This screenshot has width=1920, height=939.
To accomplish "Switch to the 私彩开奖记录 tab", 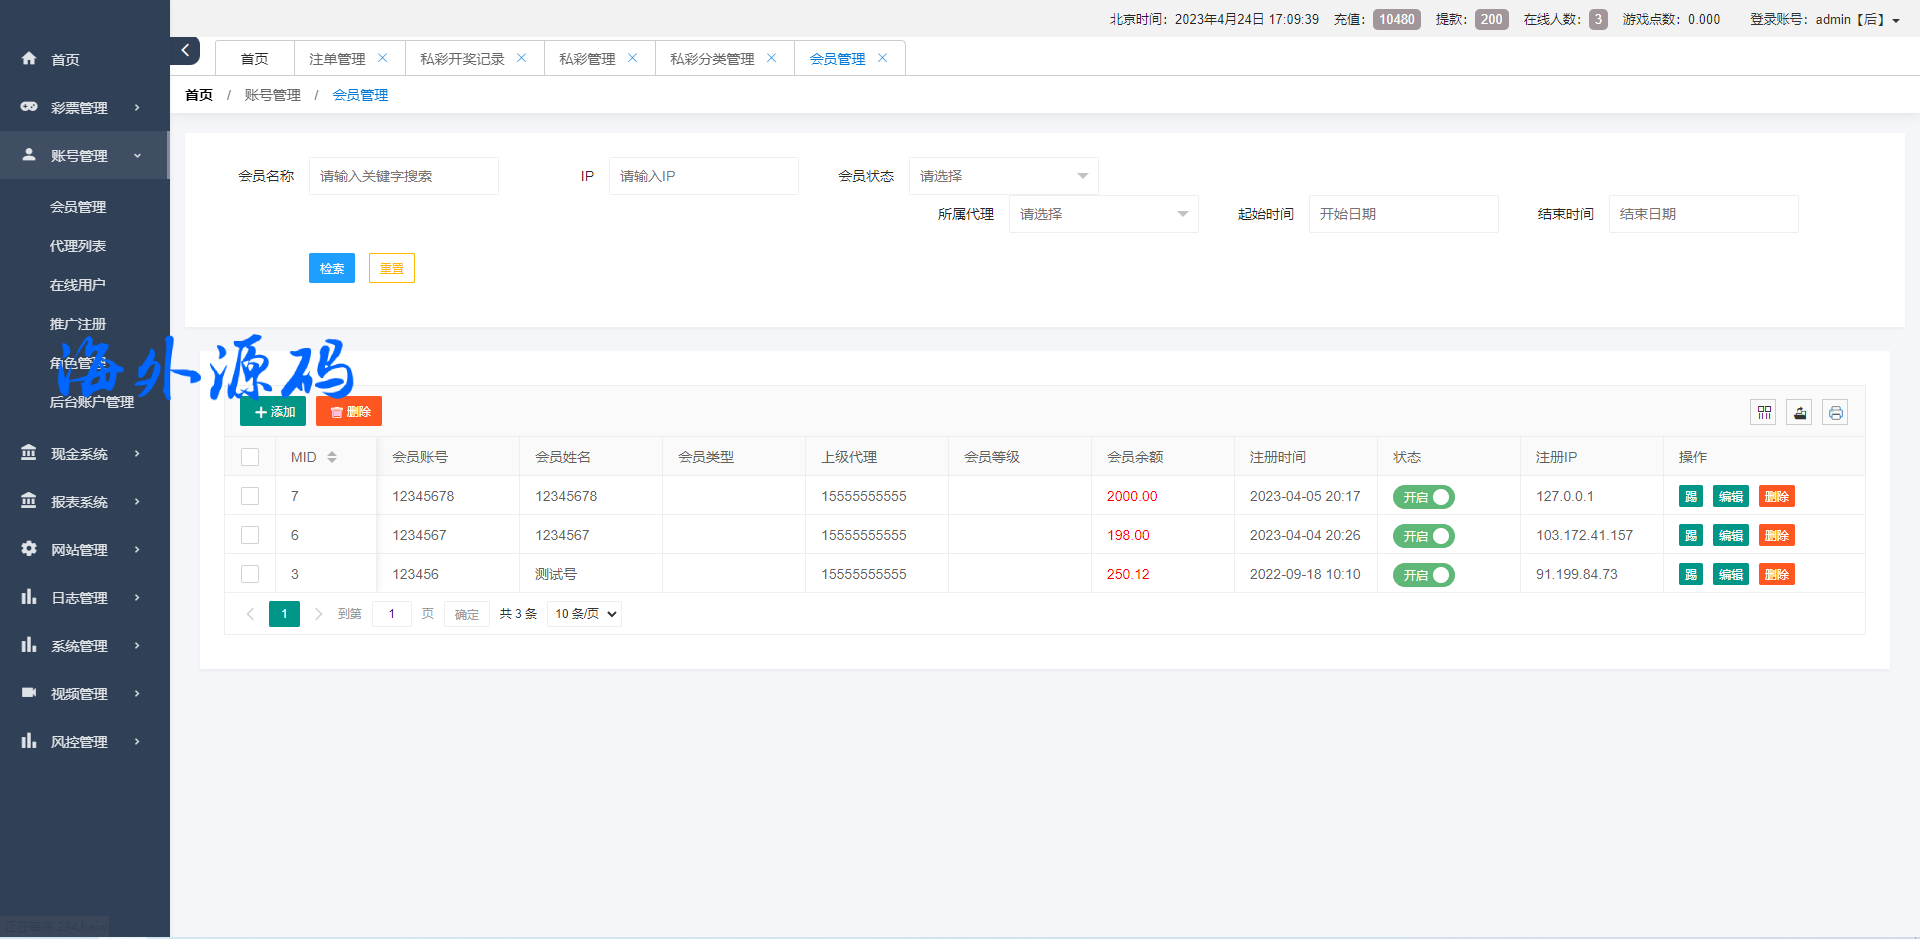I will coord(462,59).
